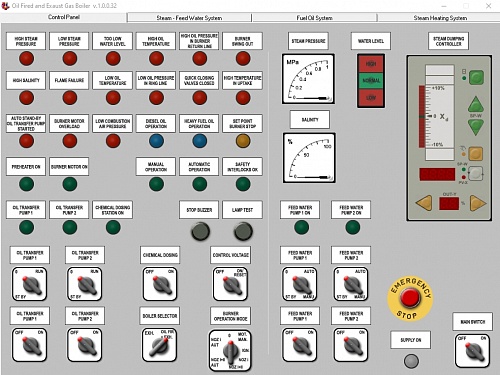Click the yellow left arrow on the controller
Screen dimensions: 500x375
pyautogui.click(x=424, y=203)
